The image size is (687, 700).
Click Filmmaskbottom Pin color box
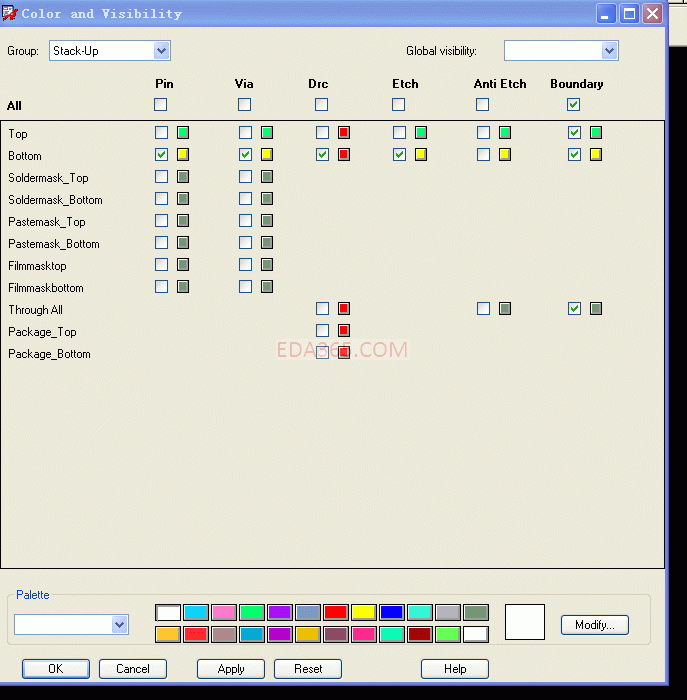(183, 287)
